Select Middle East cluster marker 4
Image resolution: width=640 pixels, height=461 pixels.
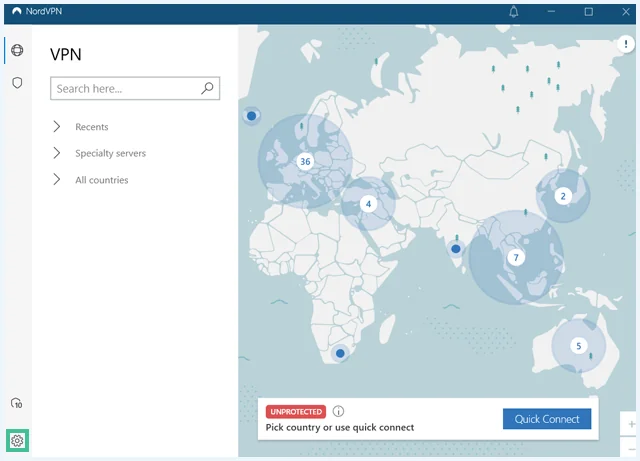(x=368, y=204)
